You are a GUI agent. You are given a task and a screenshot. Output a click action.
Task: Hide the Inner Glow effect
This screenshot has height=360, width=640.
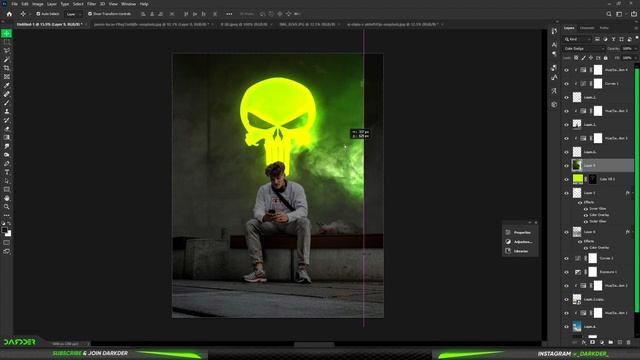(x=586, y=209)
